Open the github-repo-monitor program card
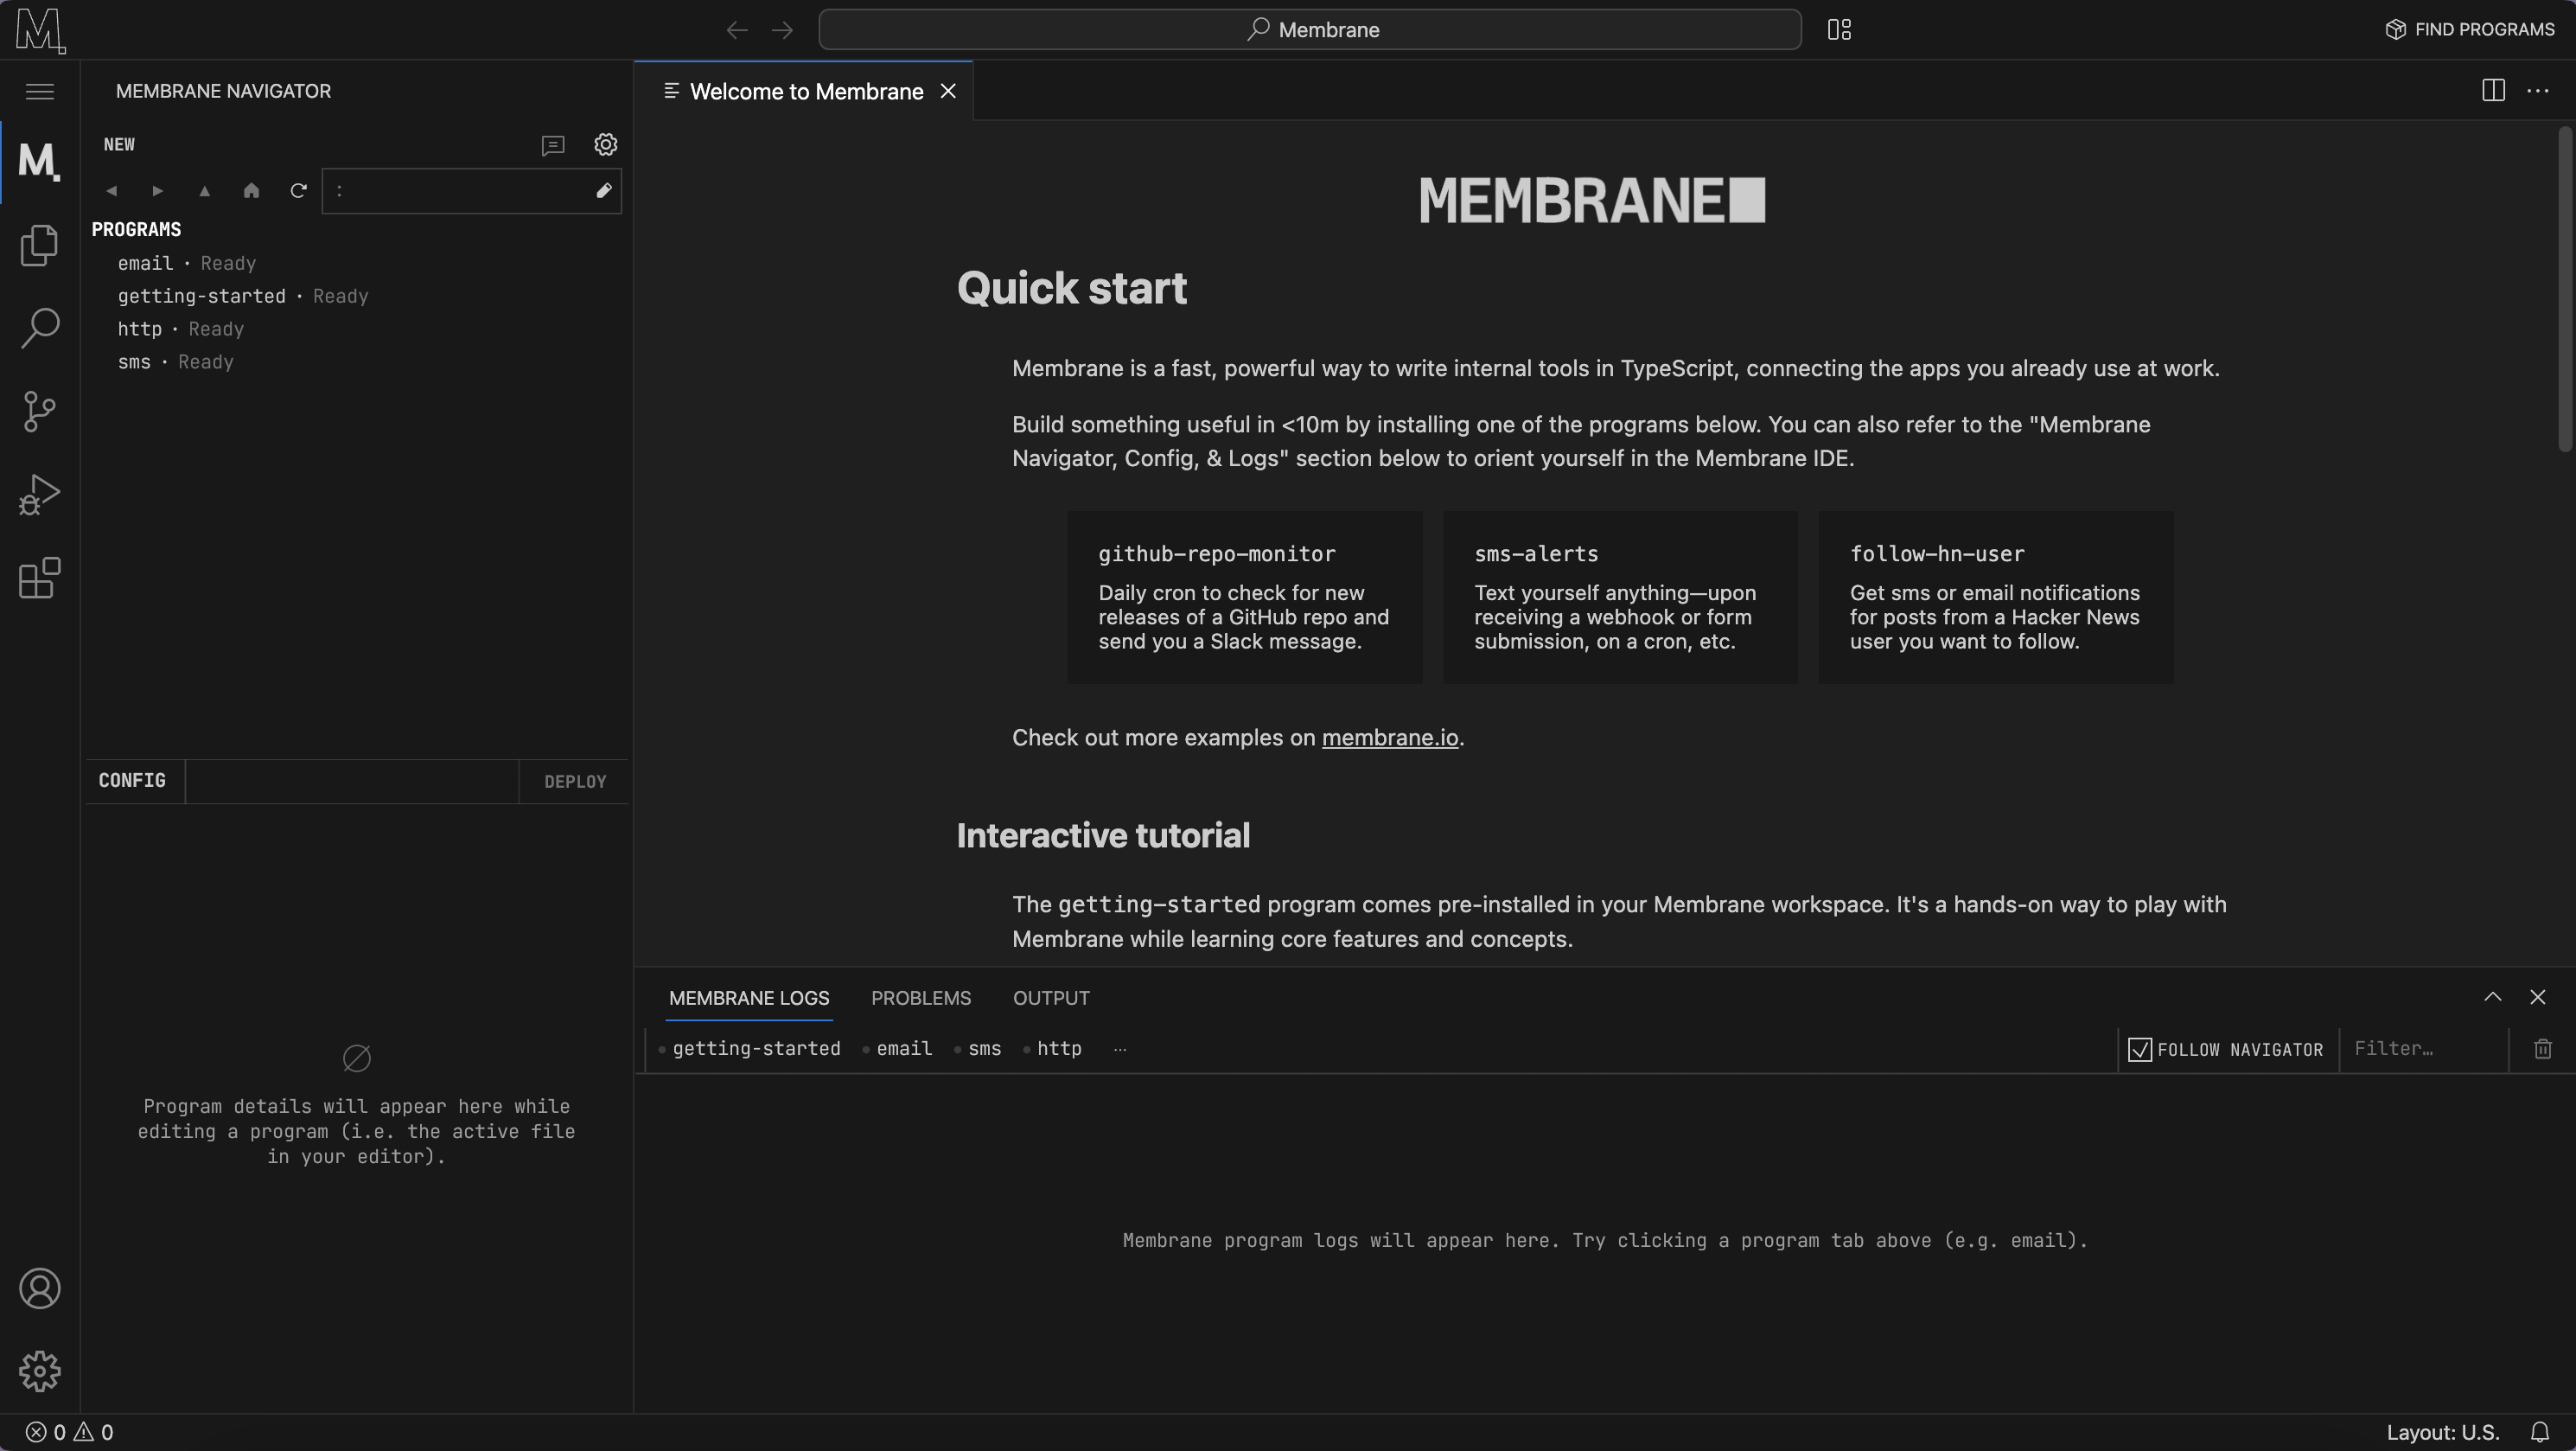This screenshot has height=1451, width=2576. [x=1244, y=597]
